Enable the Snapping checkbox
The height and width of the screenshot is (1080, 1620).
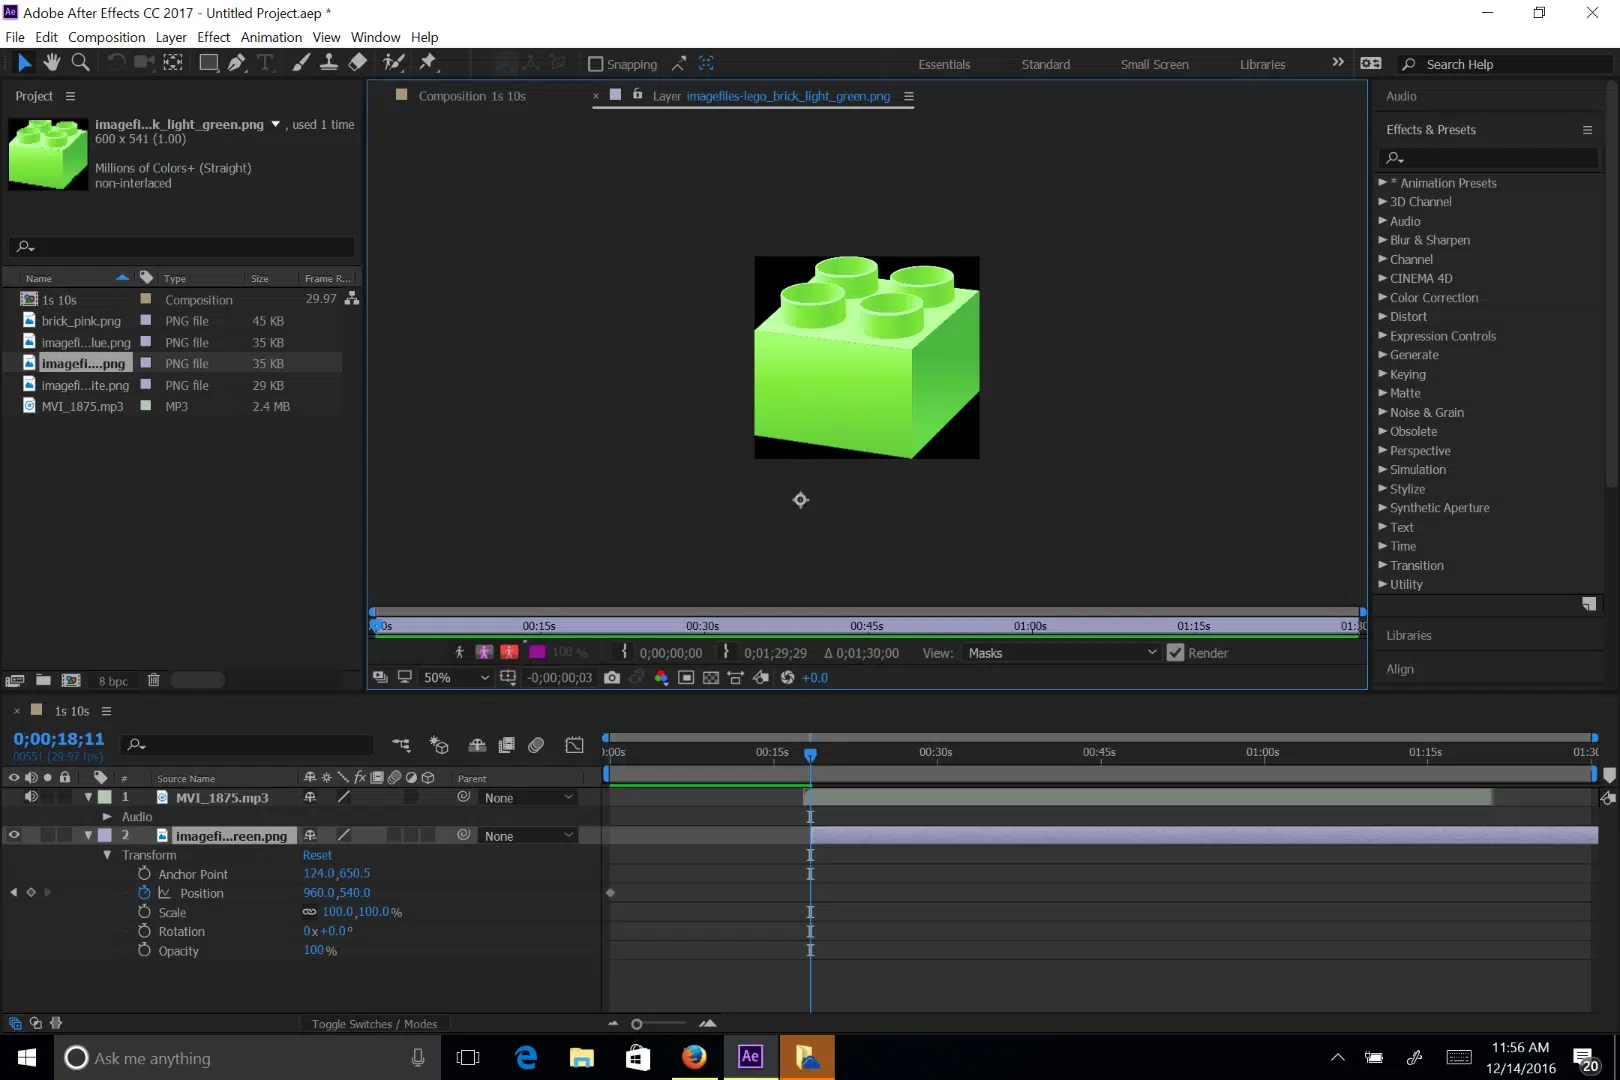597,63
